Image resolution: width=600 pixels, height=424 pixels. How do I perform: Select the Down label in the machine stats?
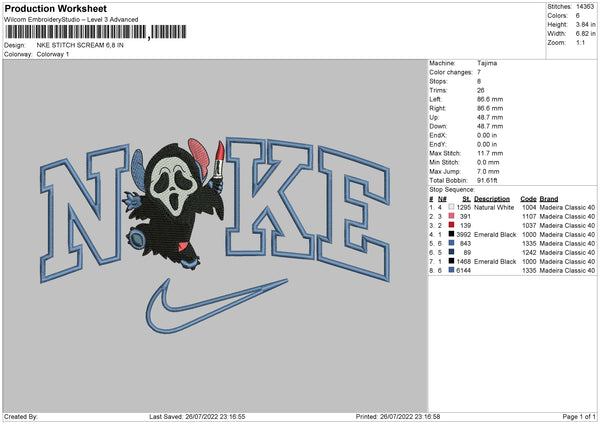(x=438, y=126)
